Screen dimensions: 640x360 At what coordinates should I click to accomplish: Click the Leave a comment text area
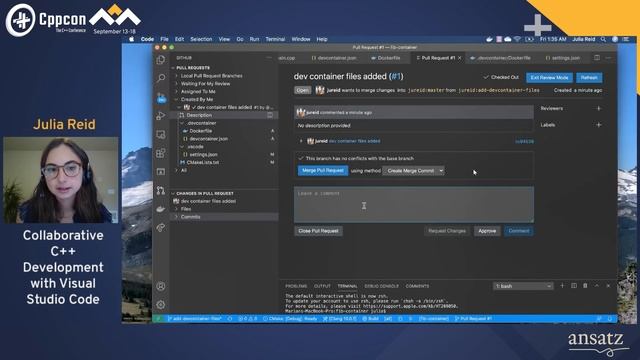pos(414,204)
